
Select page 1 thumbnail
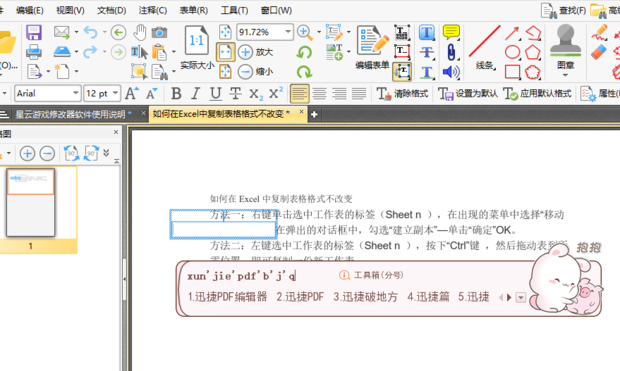point(30,203)
